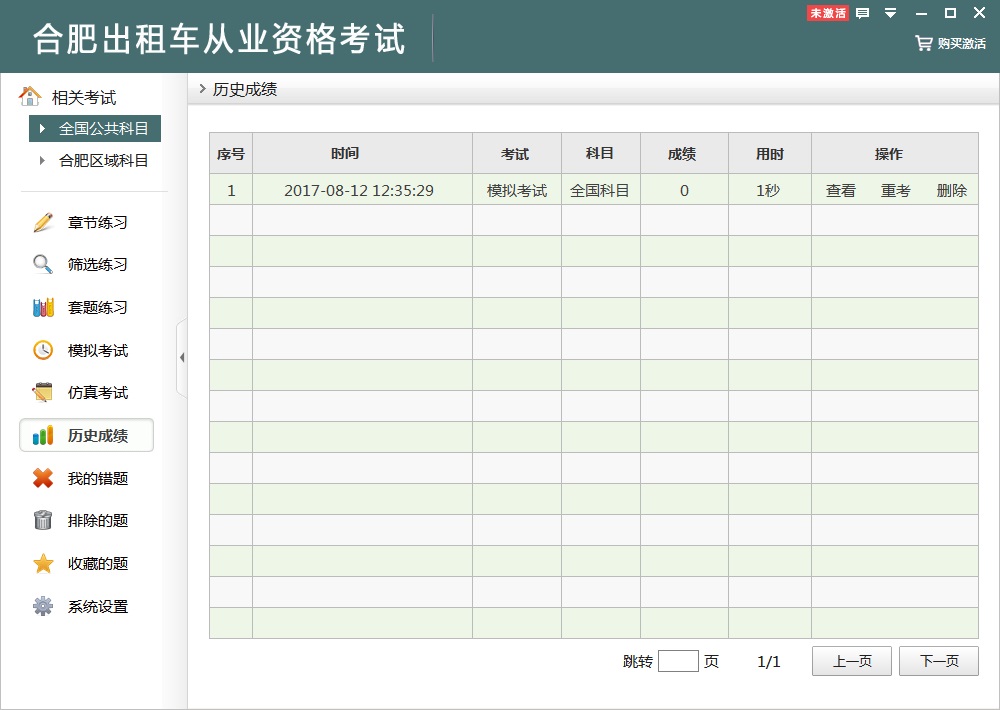Click the 跳转 page number input box
Screen dimensions: 1000x710
(678, 661)
